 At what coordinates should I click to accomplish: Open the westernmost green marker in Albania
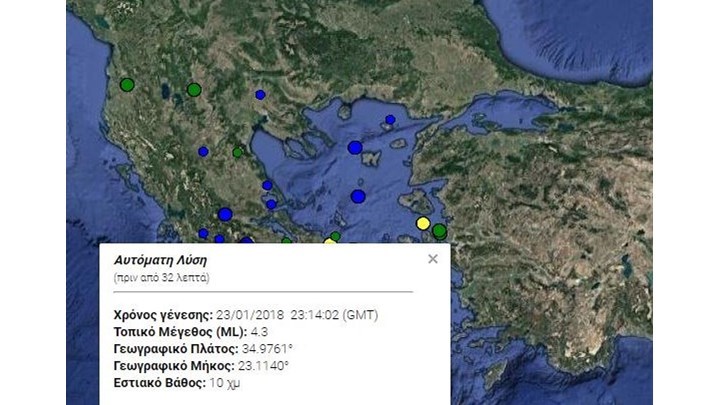coord(127,85)
